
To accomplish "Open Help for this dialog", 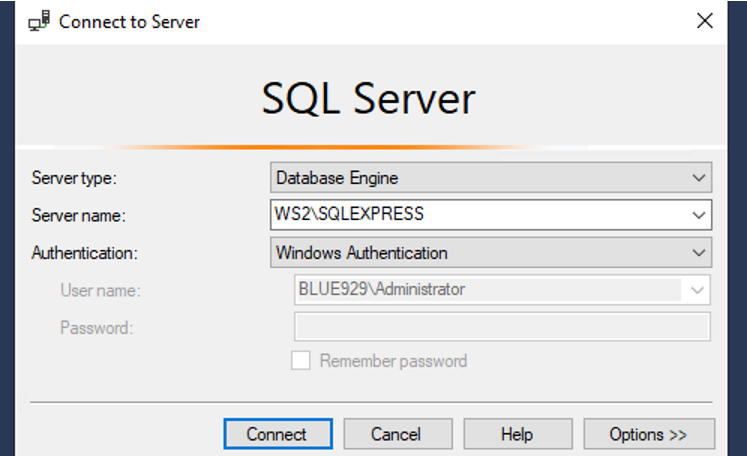I will (x=517, y=434).
